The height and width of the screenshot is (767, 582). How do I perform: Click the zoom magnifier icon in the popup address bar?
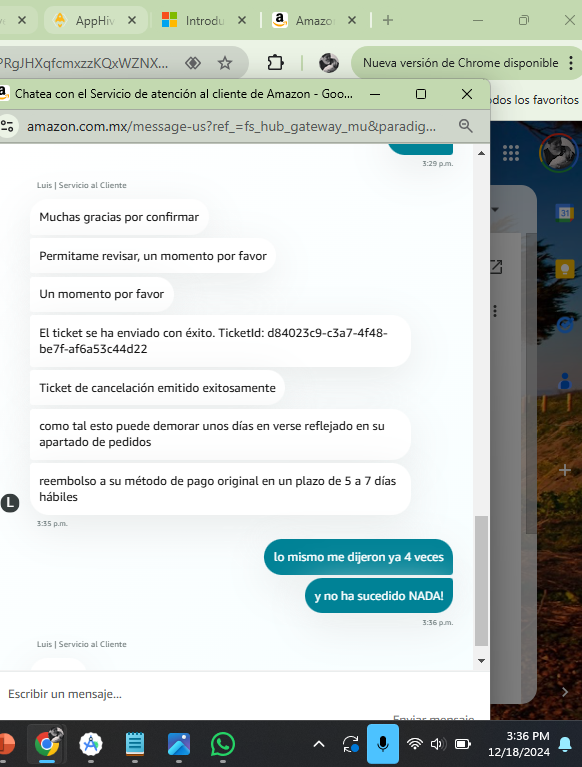(466, 126)
